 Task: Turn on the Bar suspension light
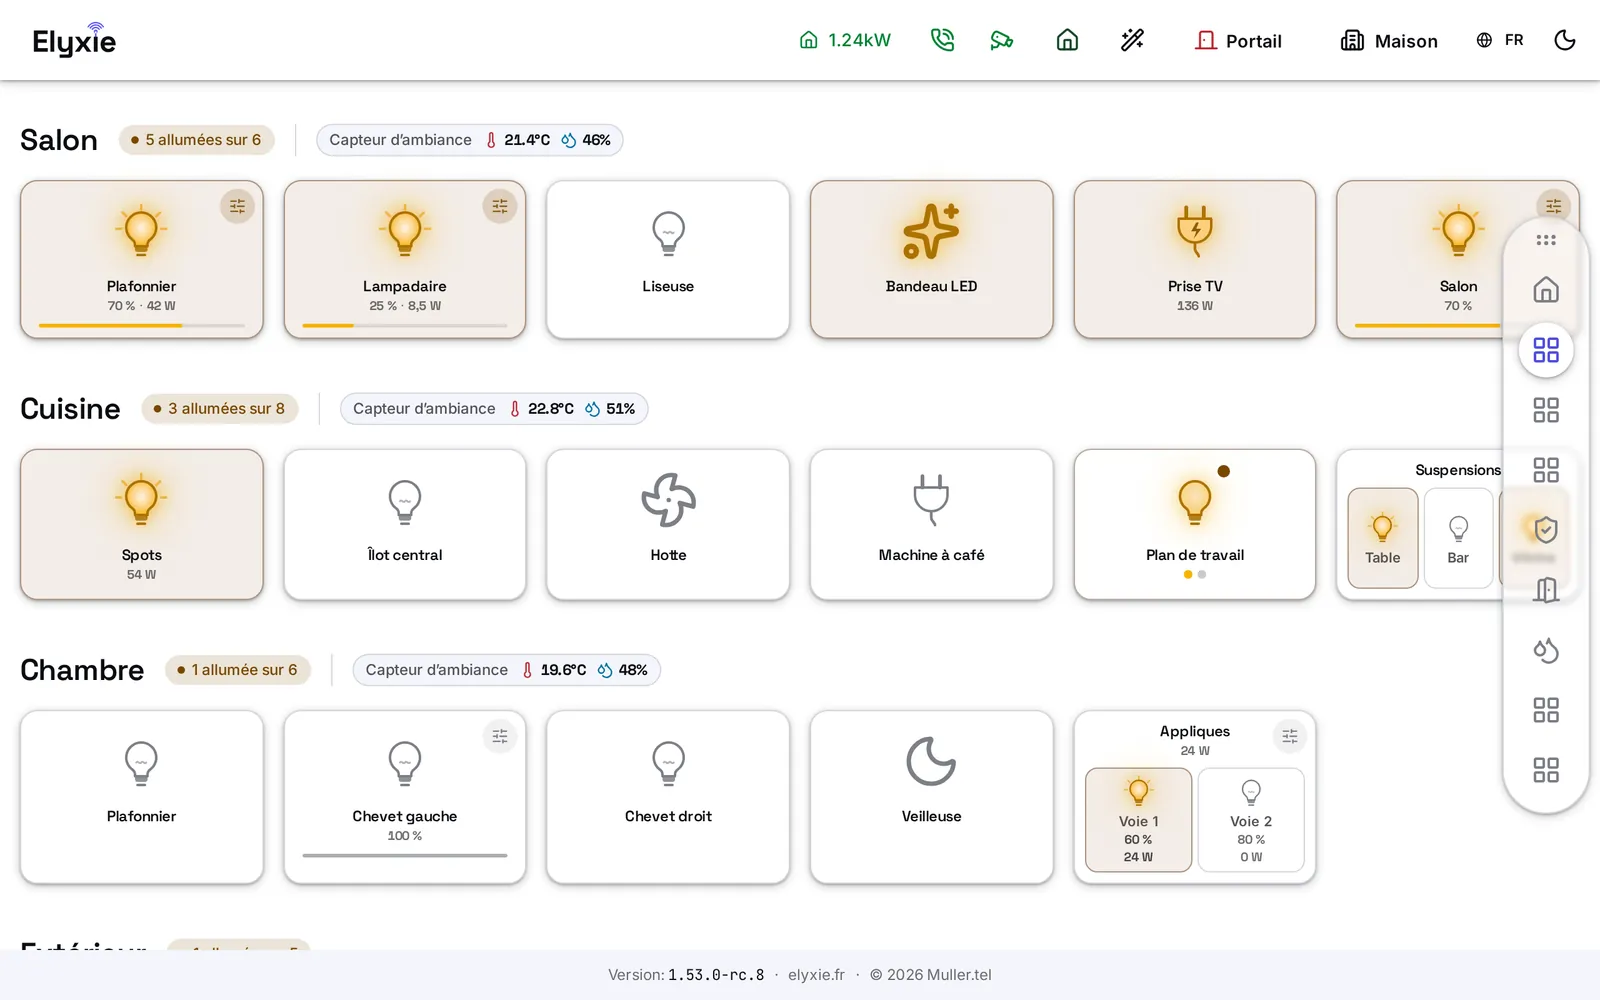tap(1458, 538)
